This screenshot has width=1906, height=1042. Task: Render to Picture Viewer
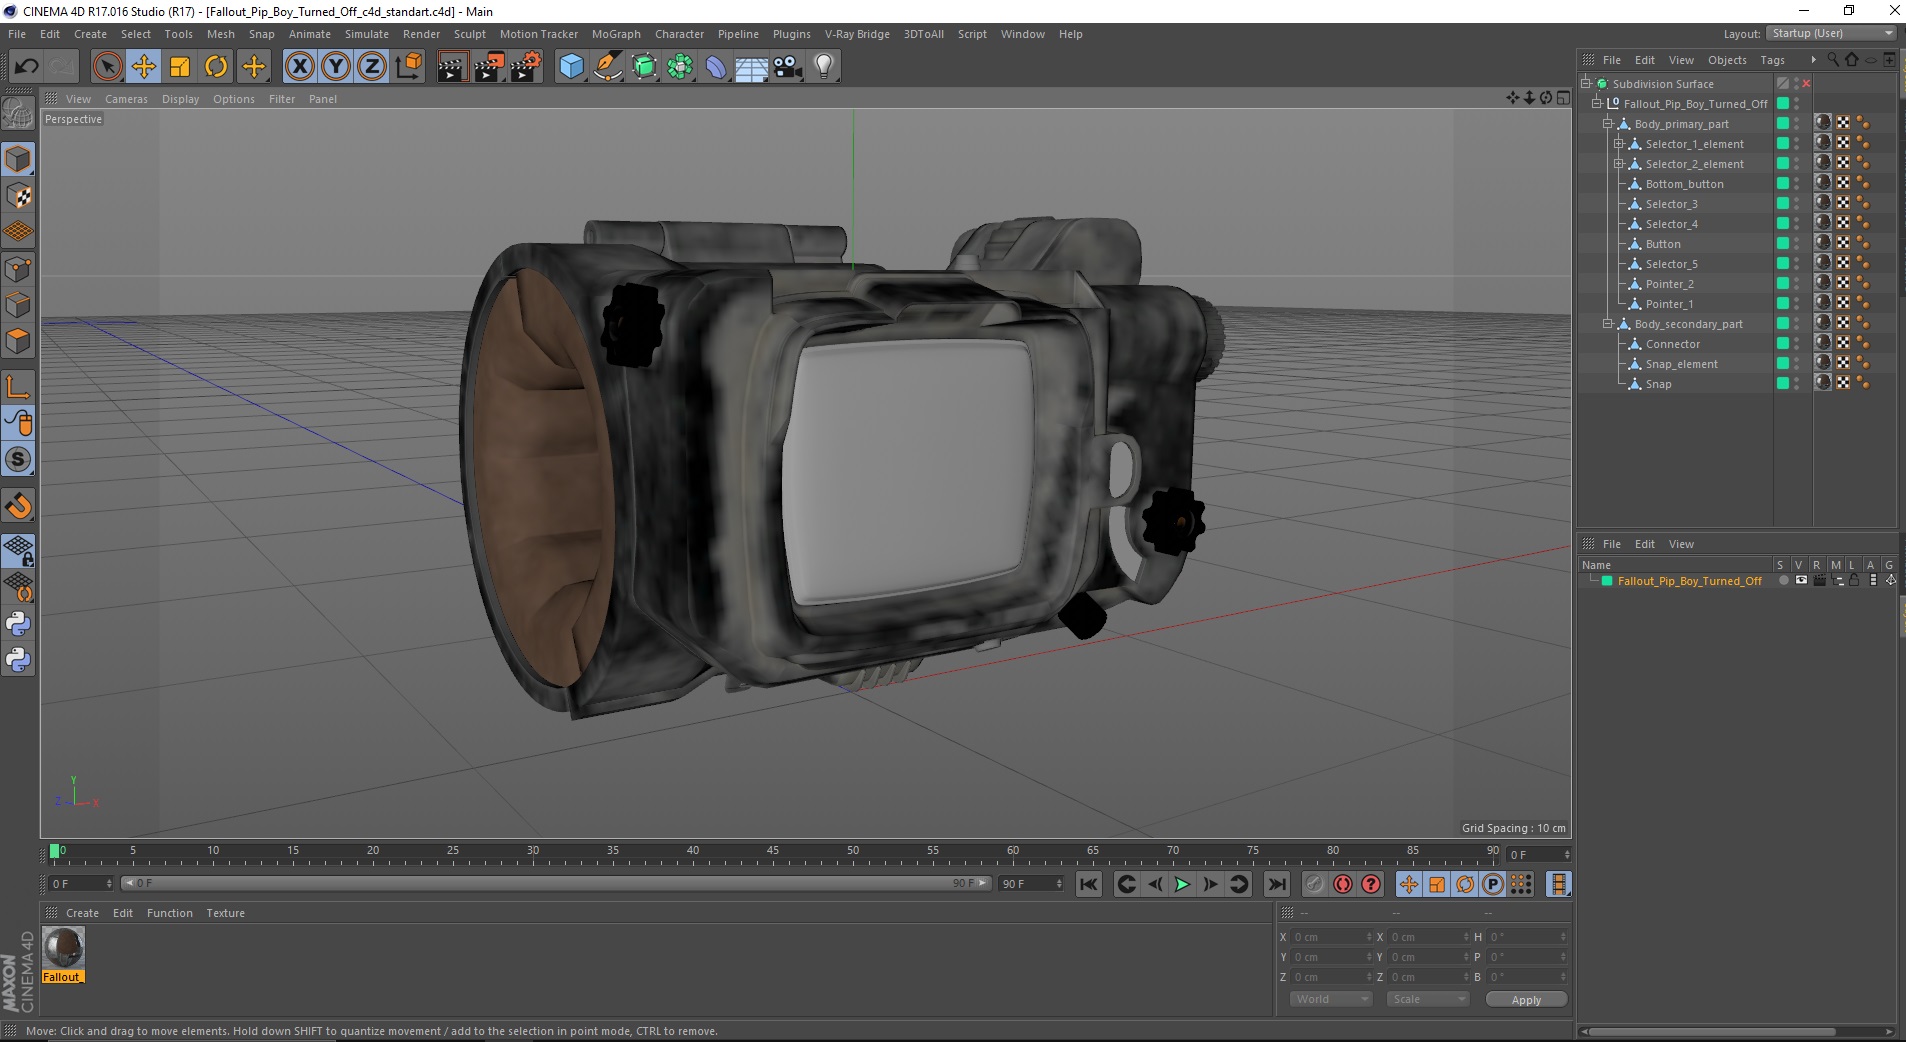coord(489,67)
